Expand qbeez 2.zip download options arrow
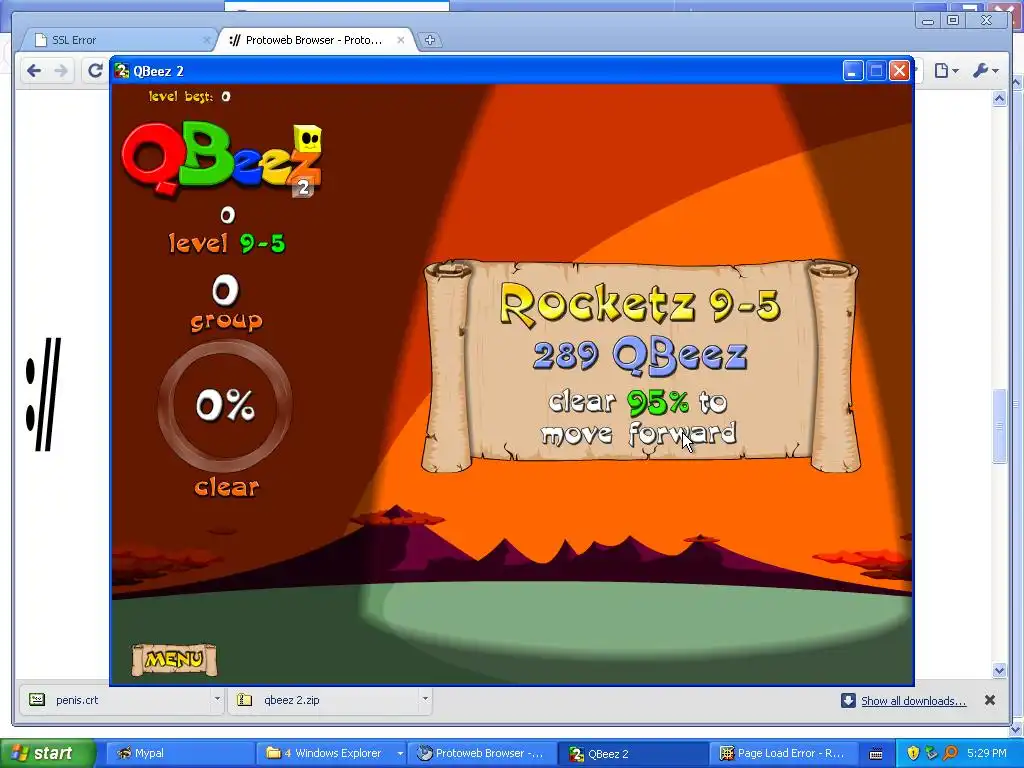1024x768 pixels. 425,699
